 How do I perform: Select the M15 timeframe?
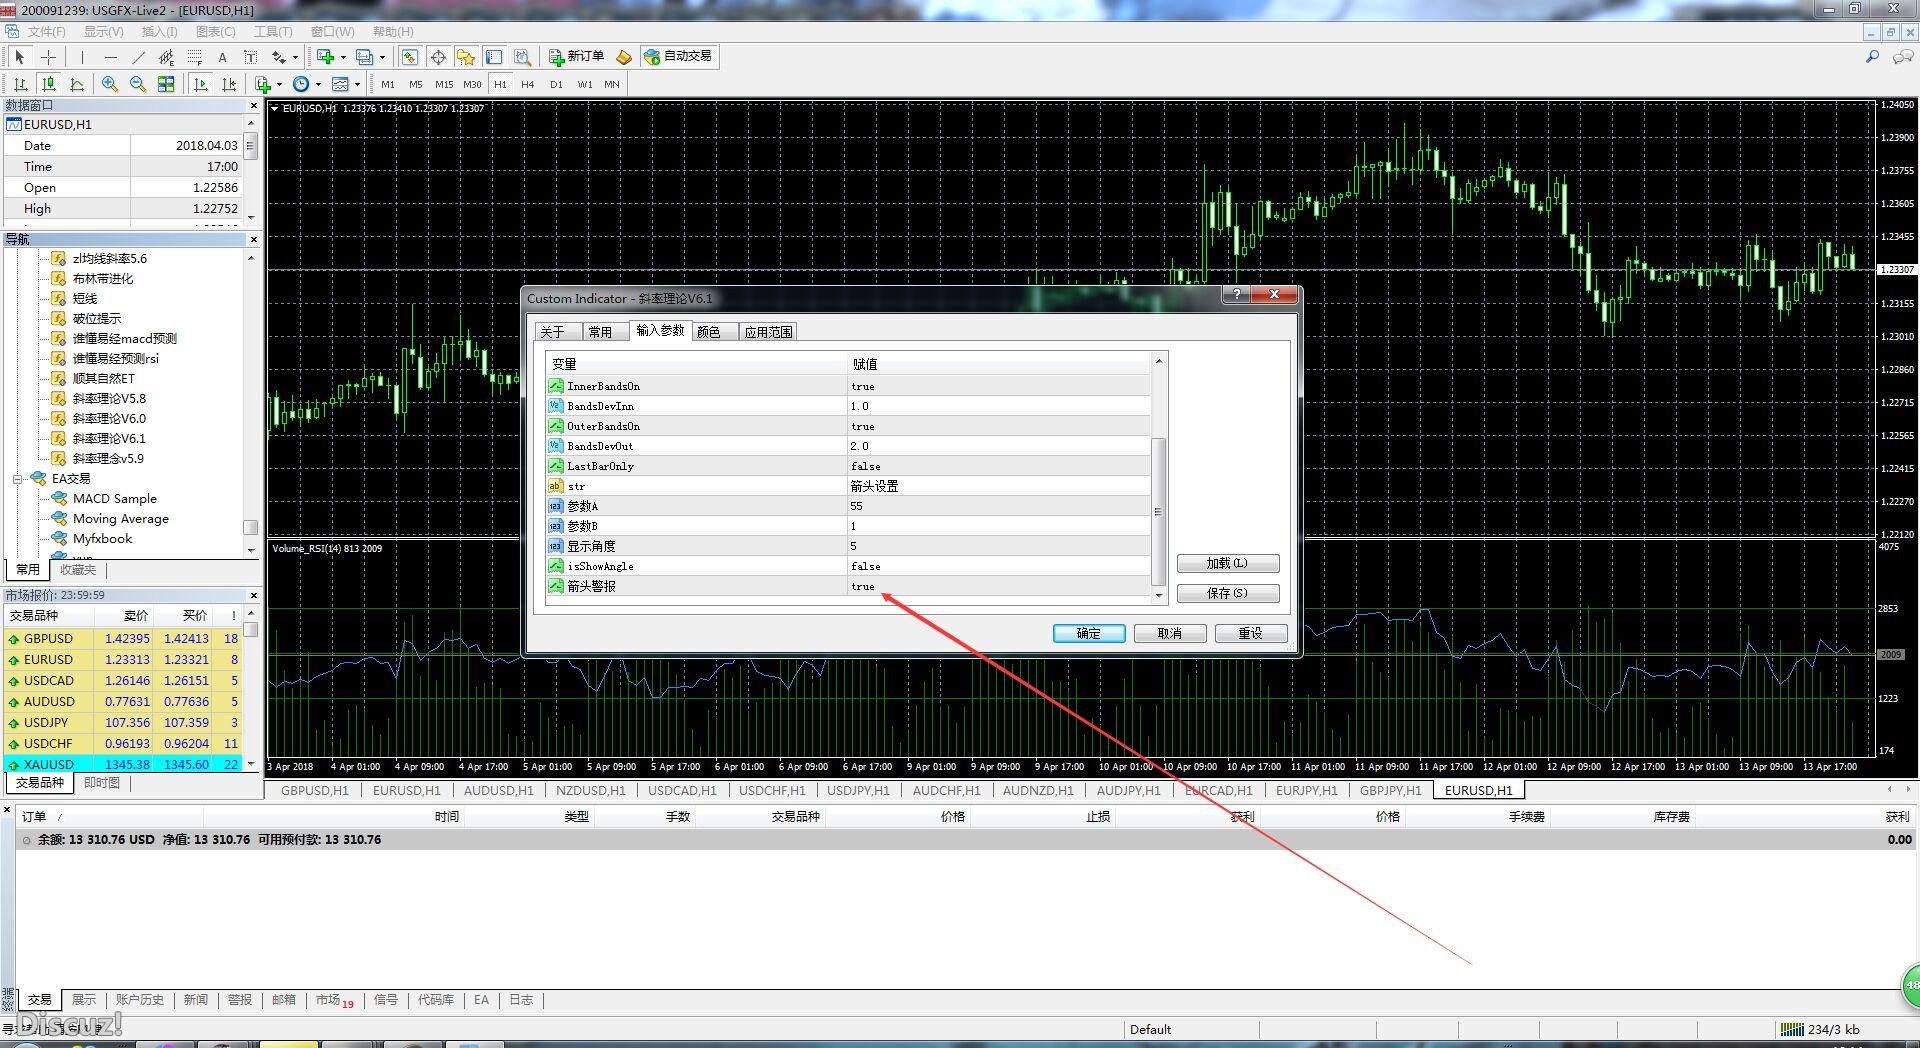pos(444,84)
